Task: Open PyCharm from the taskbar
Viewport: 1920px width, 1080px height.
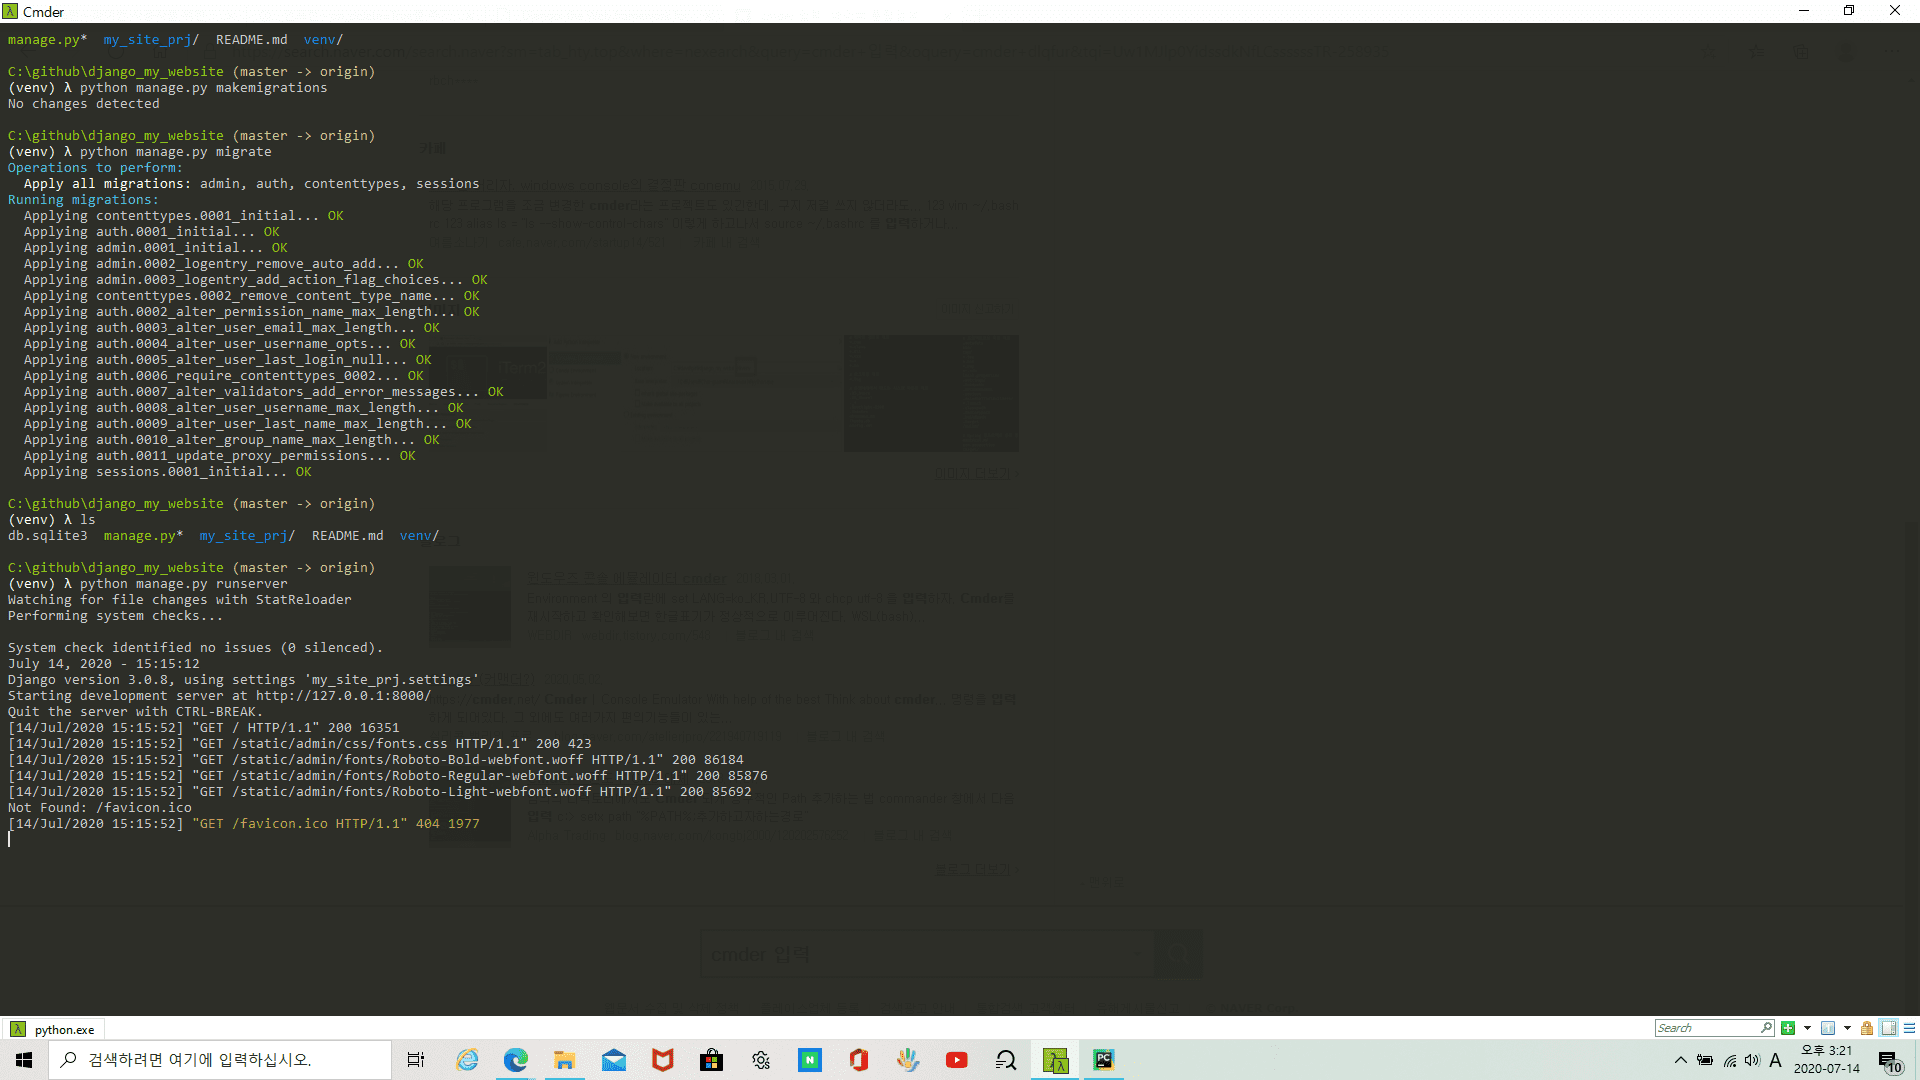Action: (1103, 1060)
